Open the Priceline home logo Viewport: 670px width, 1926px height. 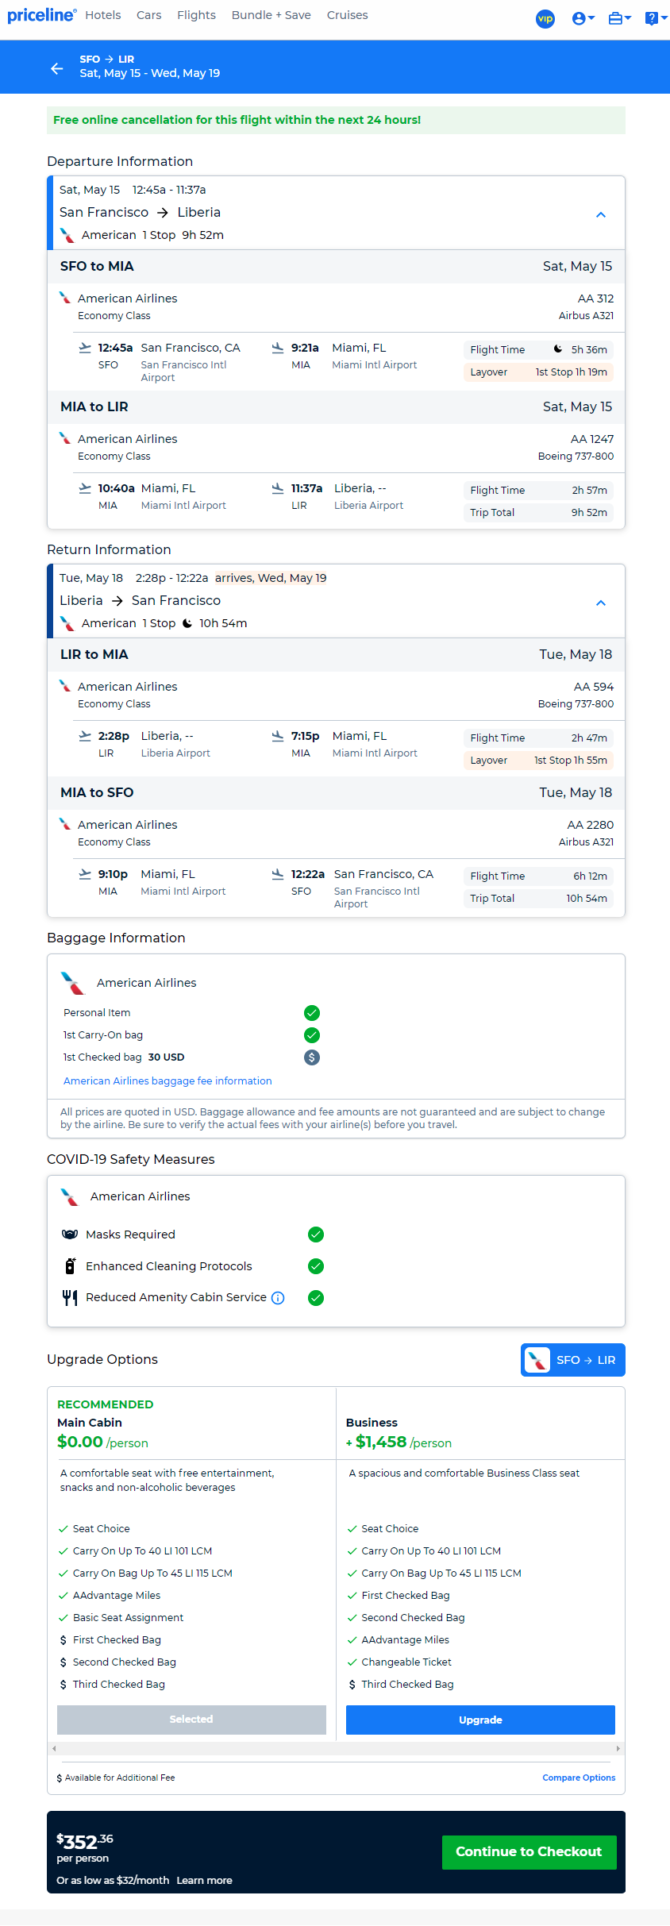pyautogui.click(x=42, y=15)
